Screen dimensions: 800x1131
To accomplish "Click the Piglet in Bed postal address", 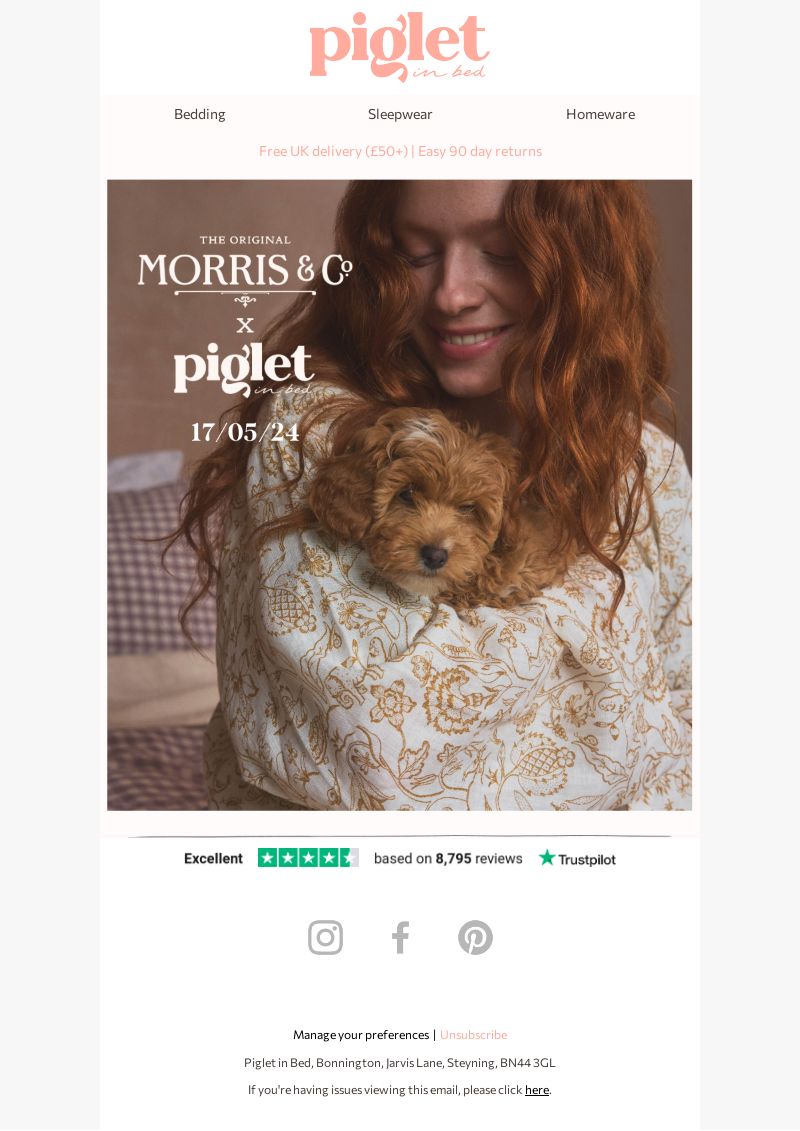I will pyautogui.click(x=400, y=1062).
